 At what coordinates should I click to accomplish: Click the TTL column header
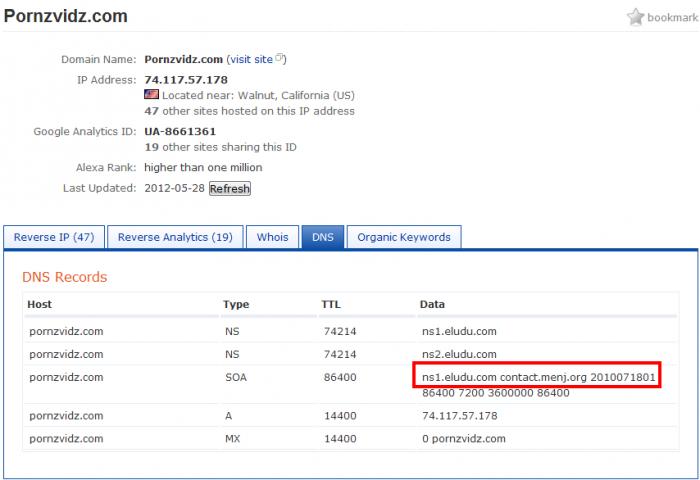(x=331, y=305)
